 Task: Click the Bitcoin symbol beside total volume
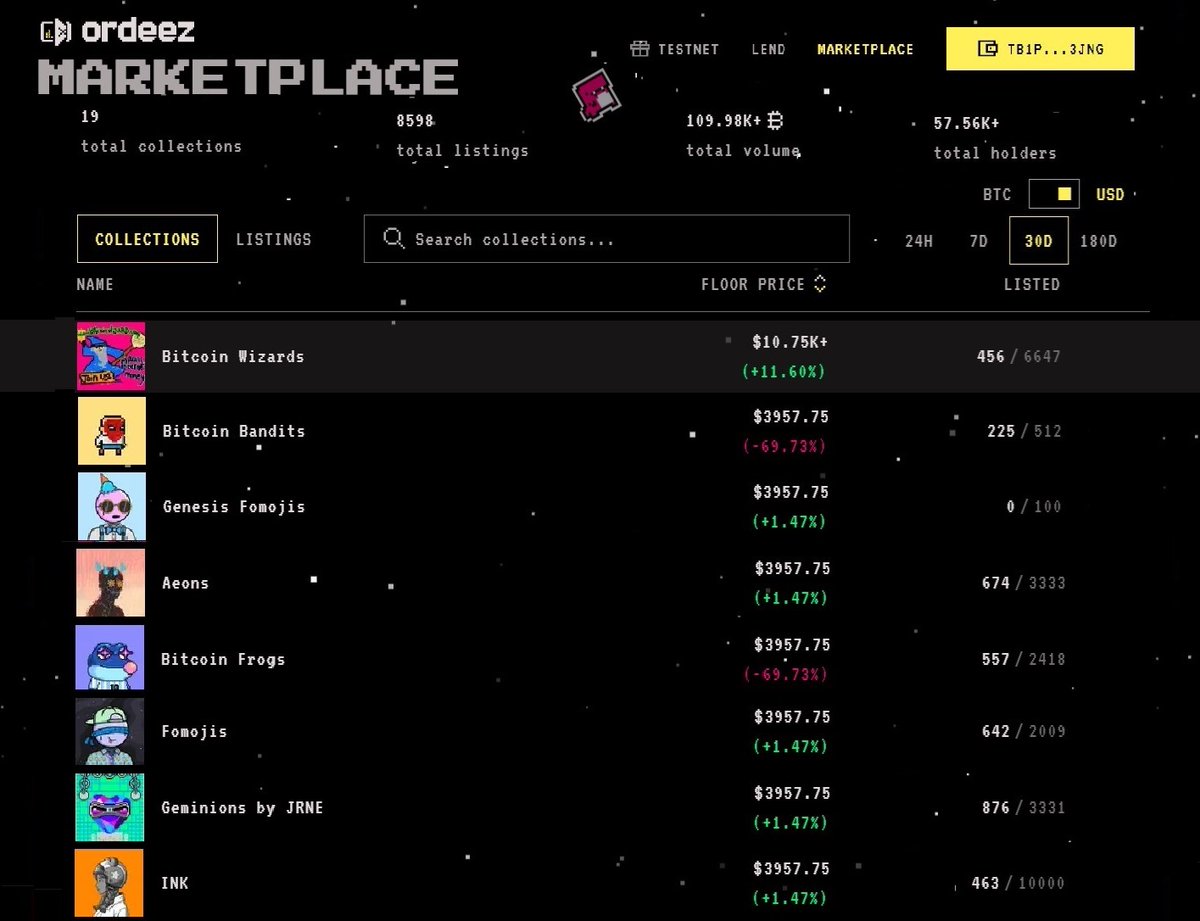[775, 121]
